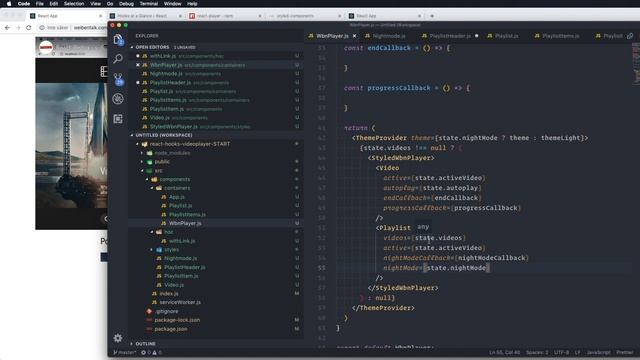Open Source Control view in activity bar

(x=118, y=79)
